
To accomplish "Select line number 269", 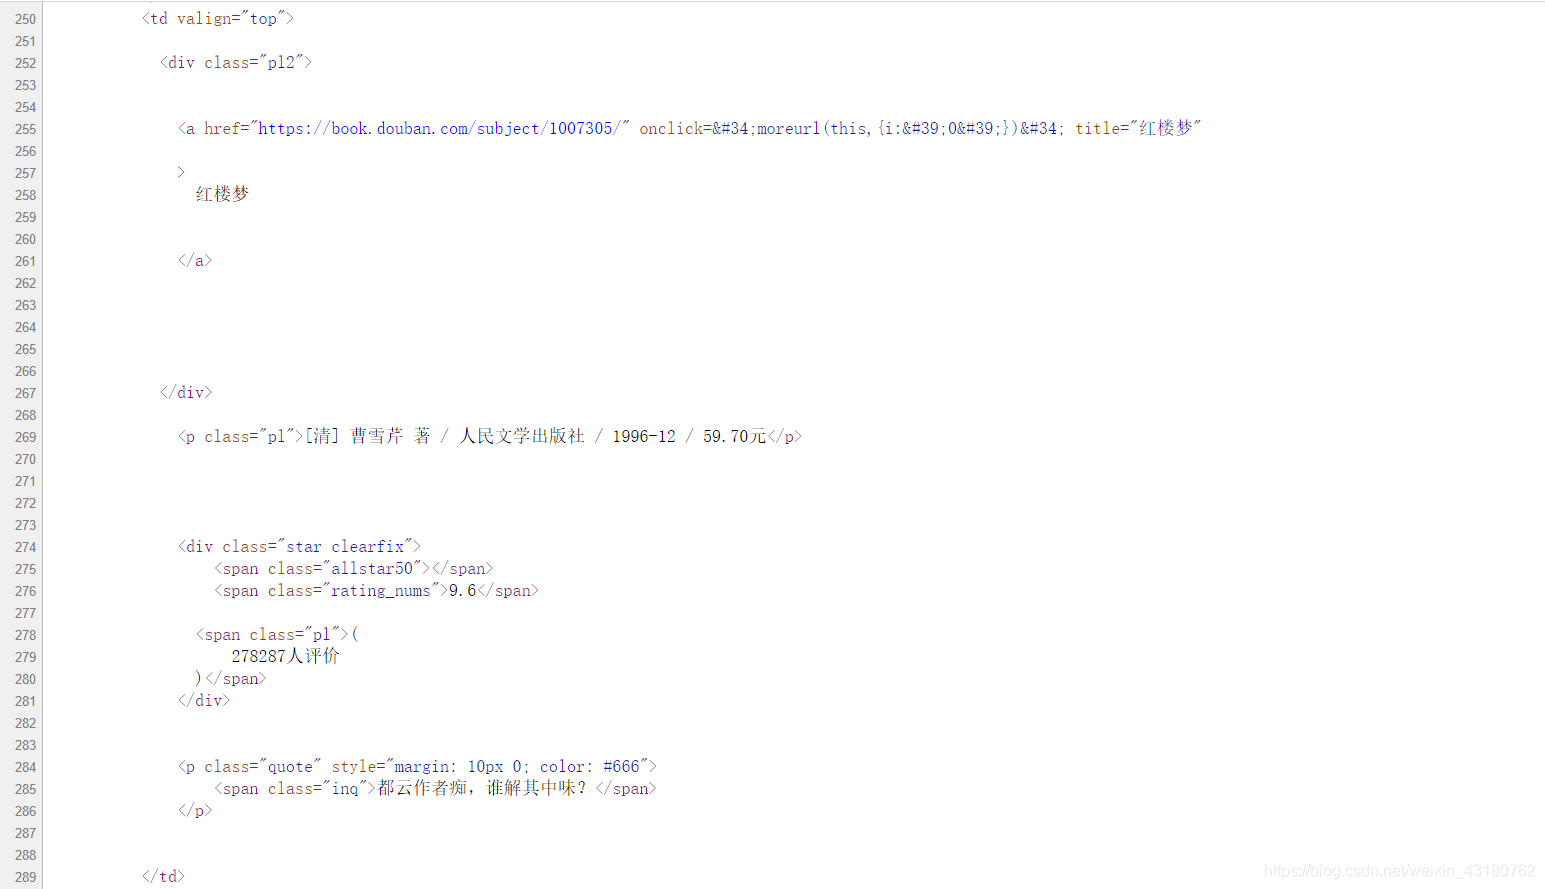I will click(25, 437).
